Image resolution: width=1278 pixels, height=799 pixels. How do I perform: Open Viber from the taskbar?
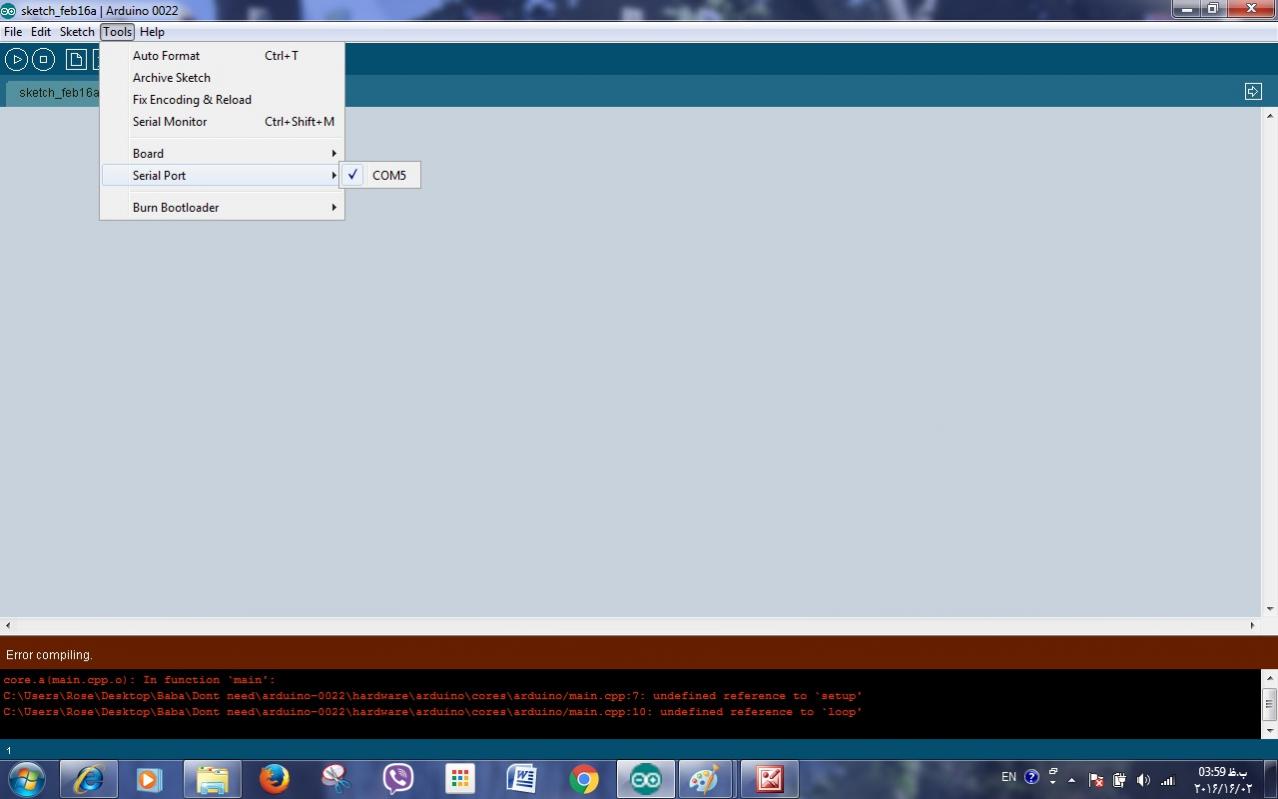[398, 779]
